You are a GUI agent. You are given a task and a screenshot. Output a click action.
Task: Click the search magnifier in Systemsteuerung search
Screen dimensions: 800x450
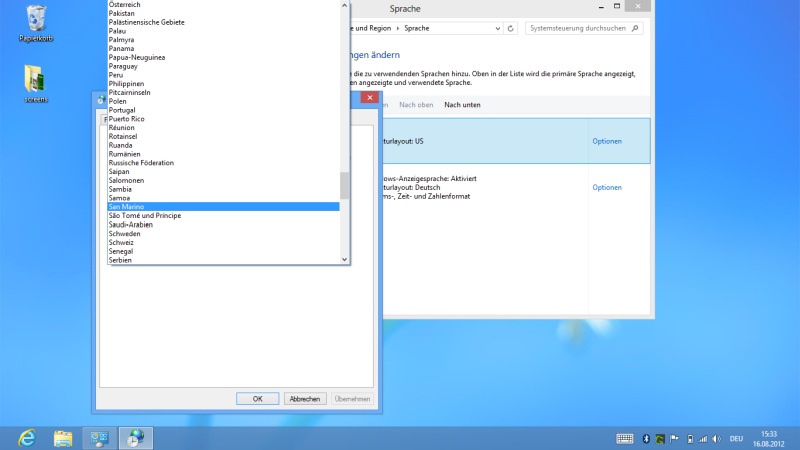tap(635, 29)
